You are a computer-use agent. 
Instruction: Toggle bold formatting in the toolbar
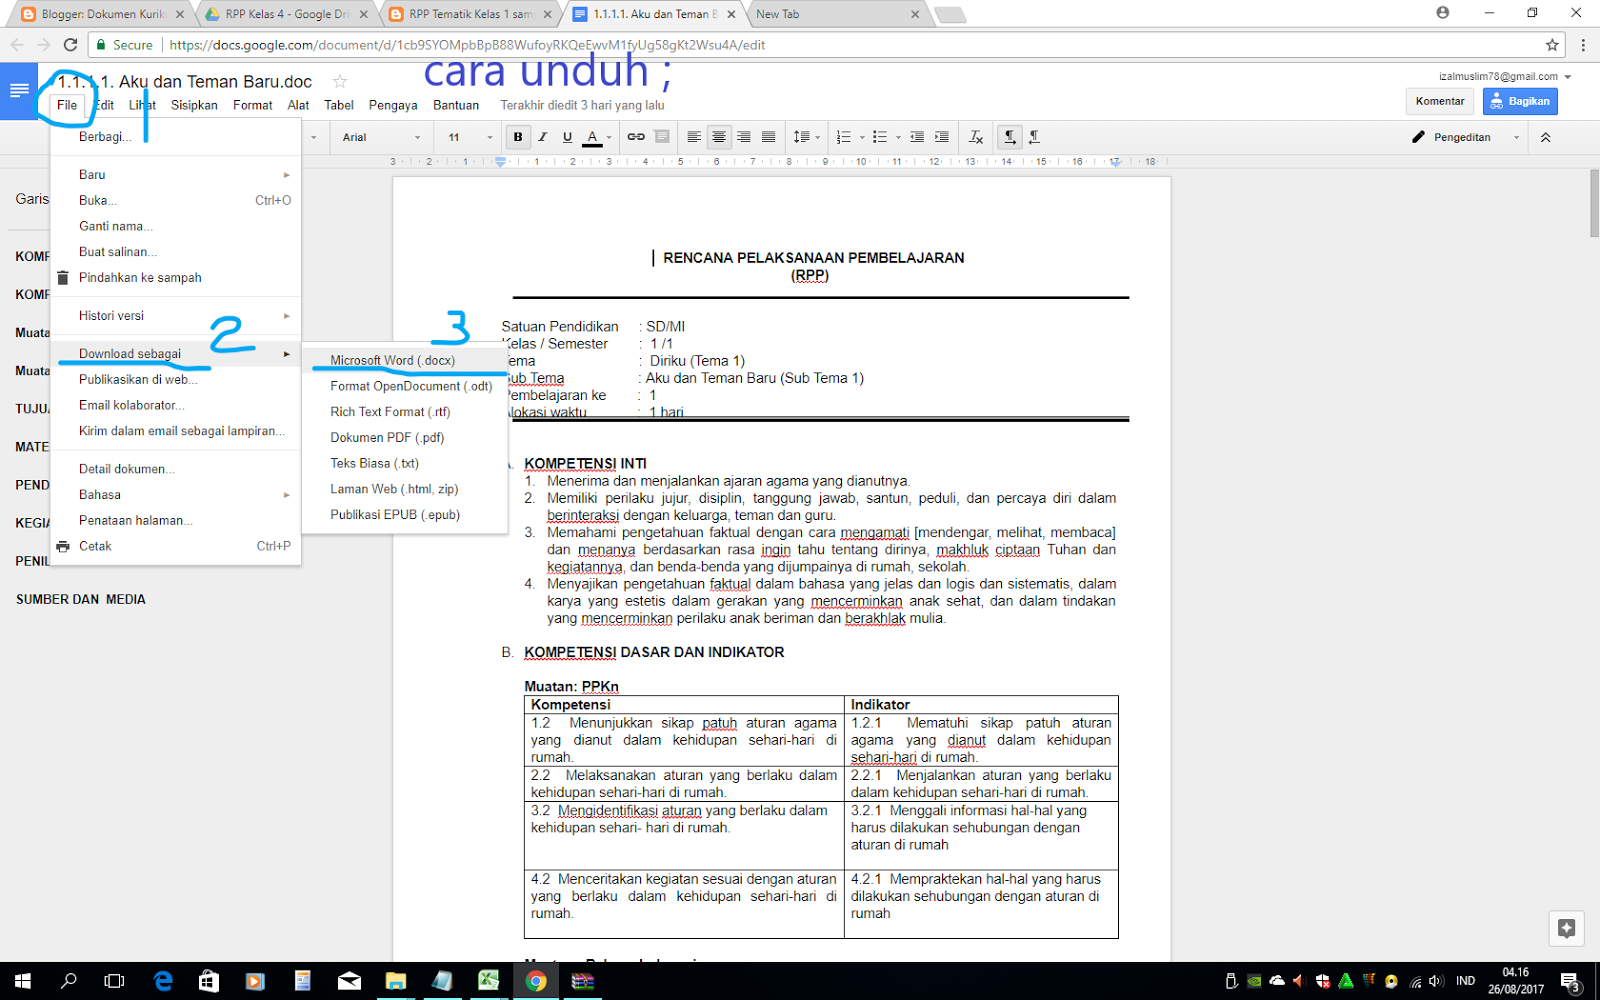(518, 137)
